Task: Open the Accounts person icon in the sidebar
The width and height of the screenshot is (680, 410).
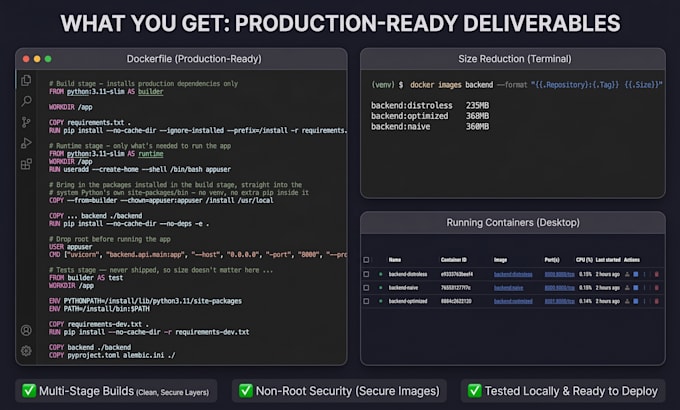Action: click(26, 330)
